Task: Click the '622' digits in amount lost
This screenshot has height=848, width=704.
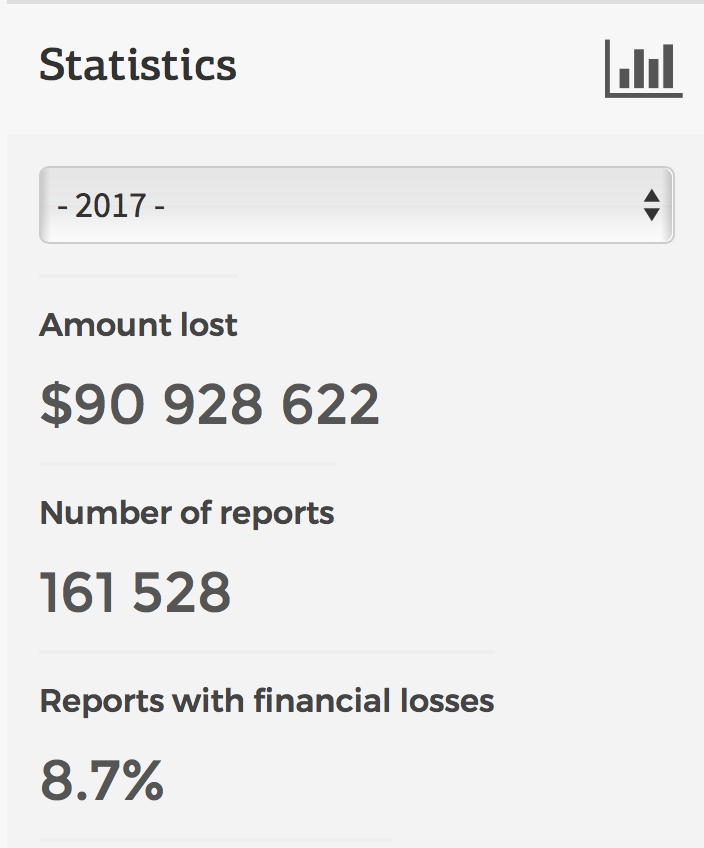Action: (330, 405)
